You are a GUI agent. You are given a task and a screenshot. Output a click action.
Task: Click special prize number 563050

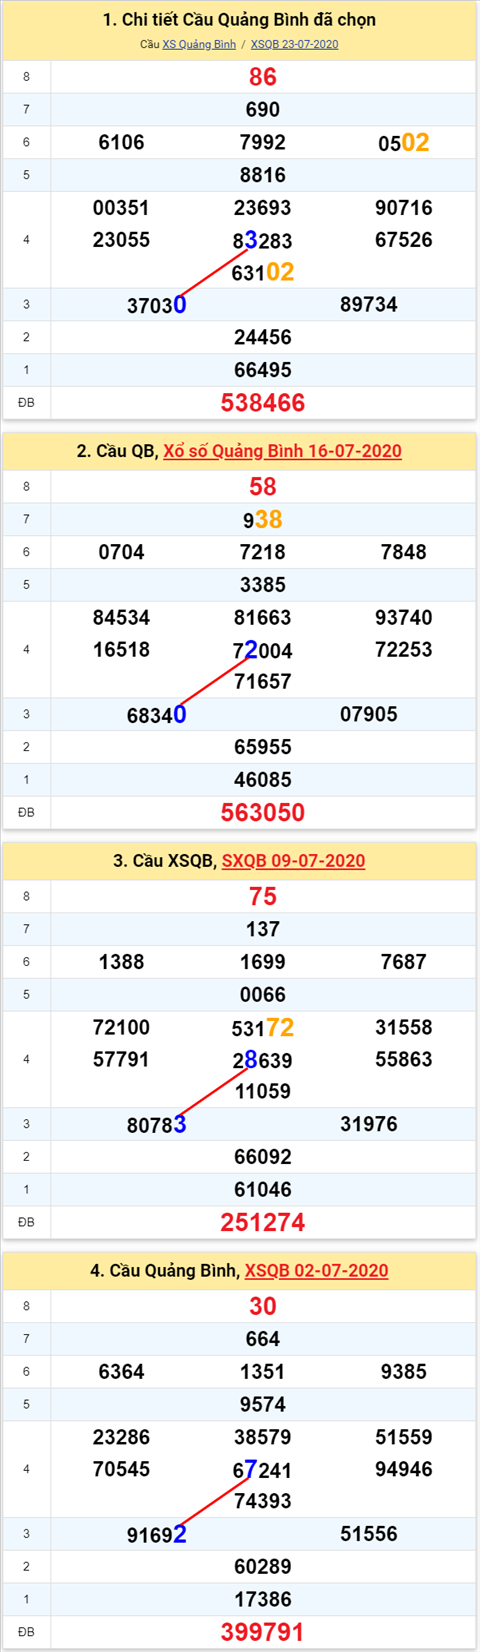263,813
